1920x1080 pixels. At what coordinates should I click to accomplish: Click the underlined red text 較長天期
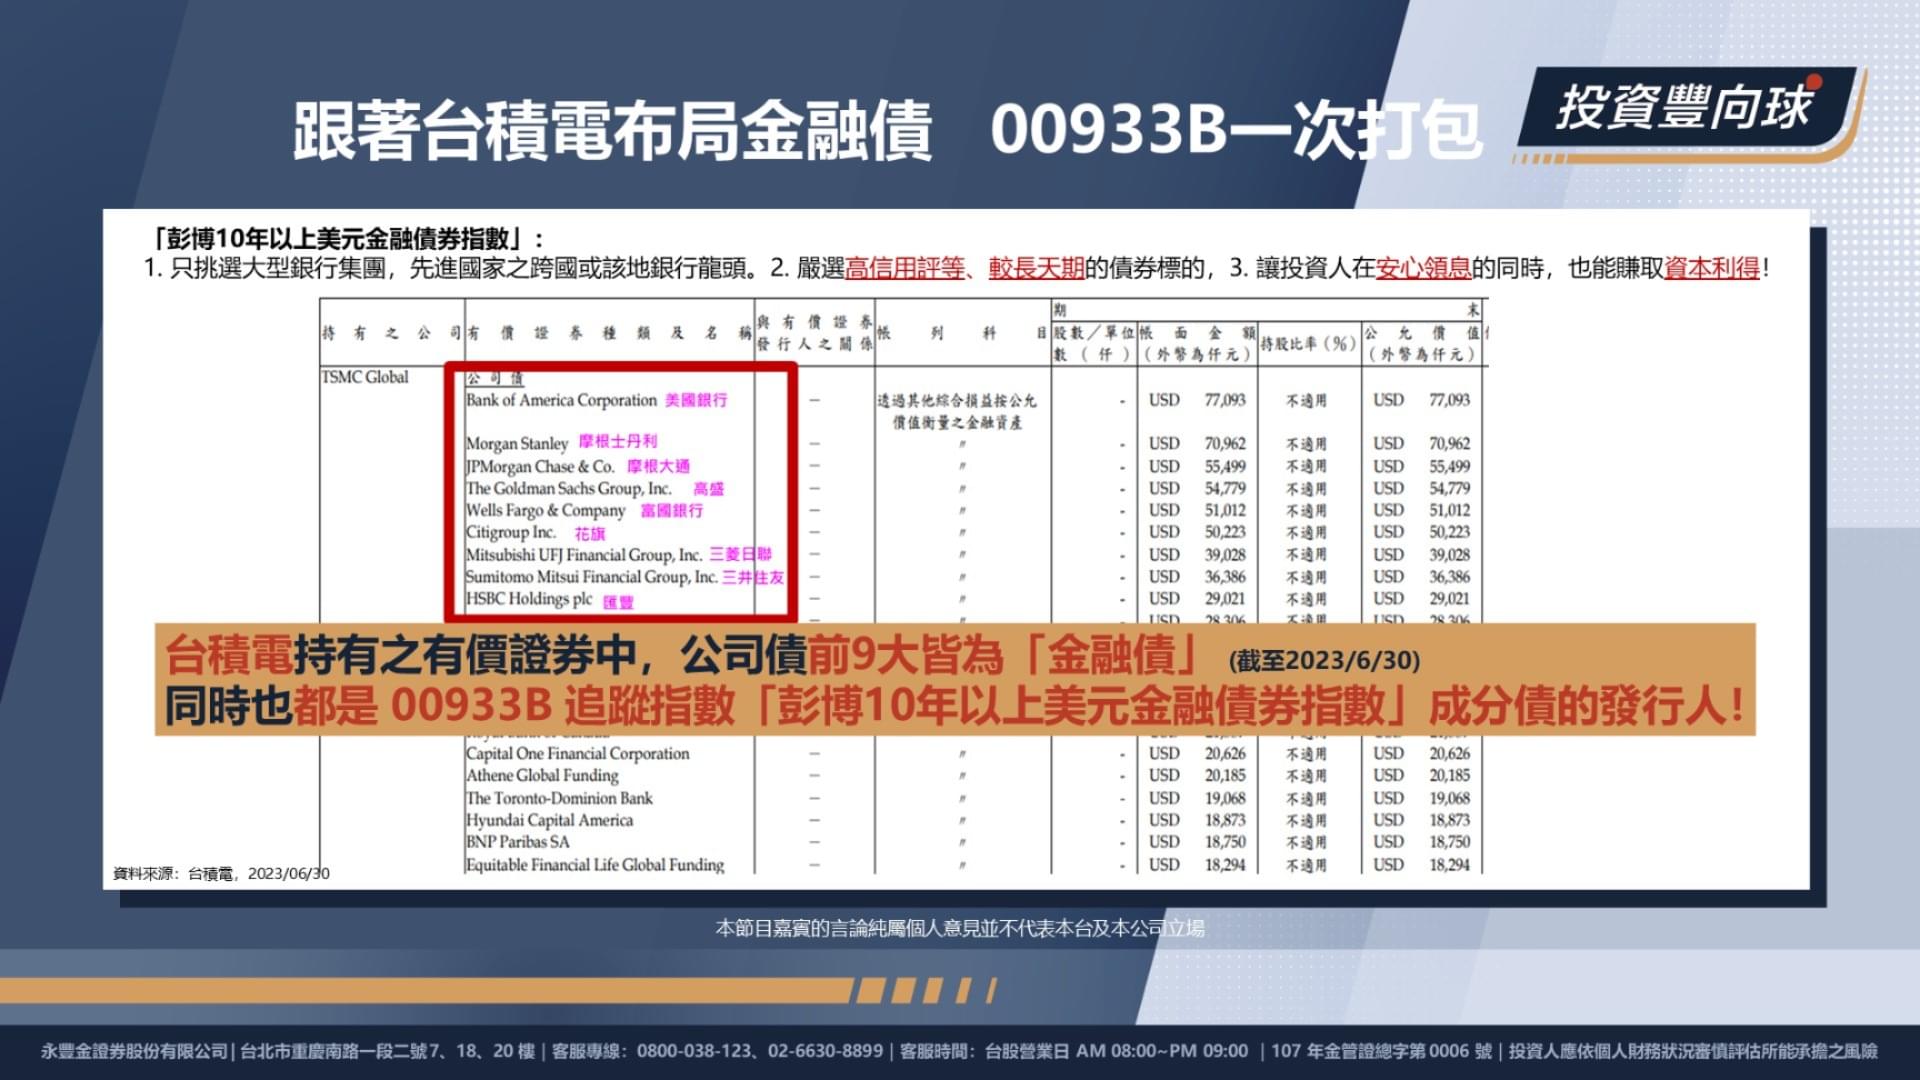(x=1037, y=268)
